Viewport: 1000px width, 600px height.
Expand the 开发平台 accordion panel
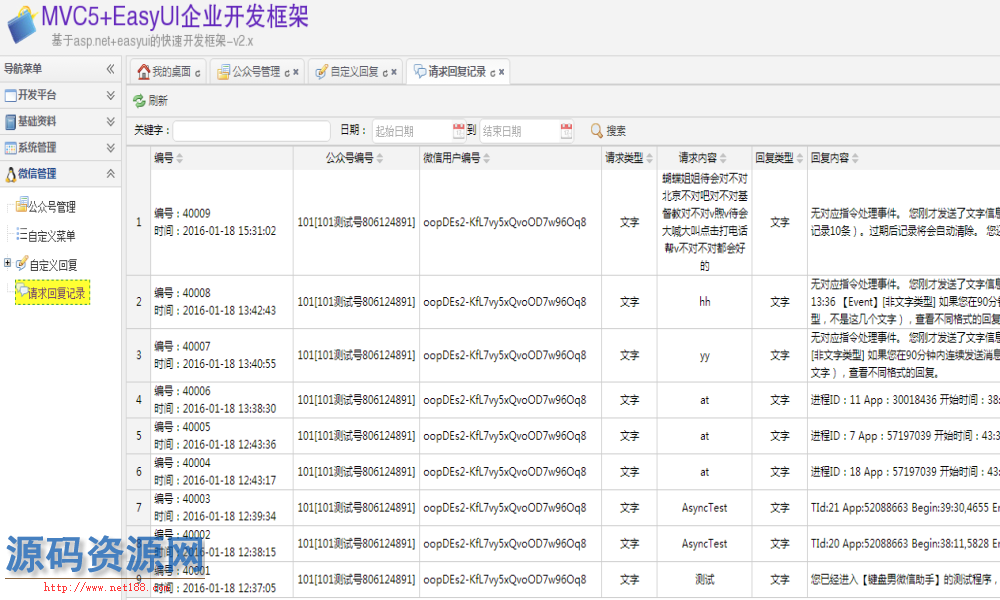pos(111,95)
